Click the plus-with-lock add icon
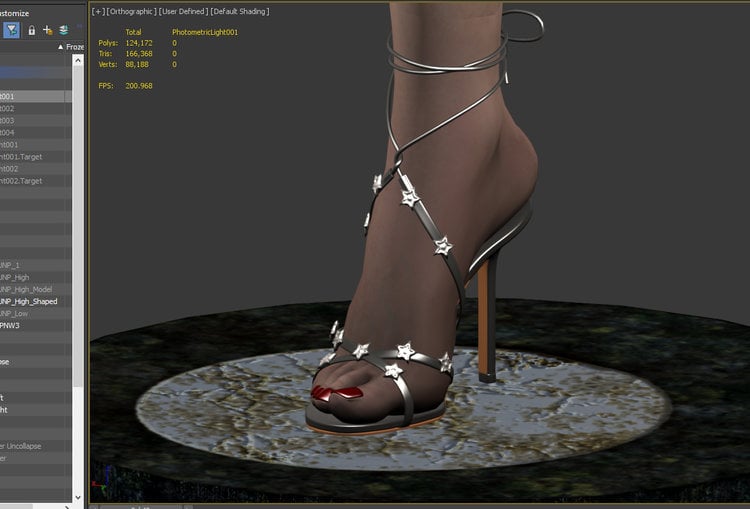The width and height of the screenshot is (750, 509). click(x=47, y=30)
